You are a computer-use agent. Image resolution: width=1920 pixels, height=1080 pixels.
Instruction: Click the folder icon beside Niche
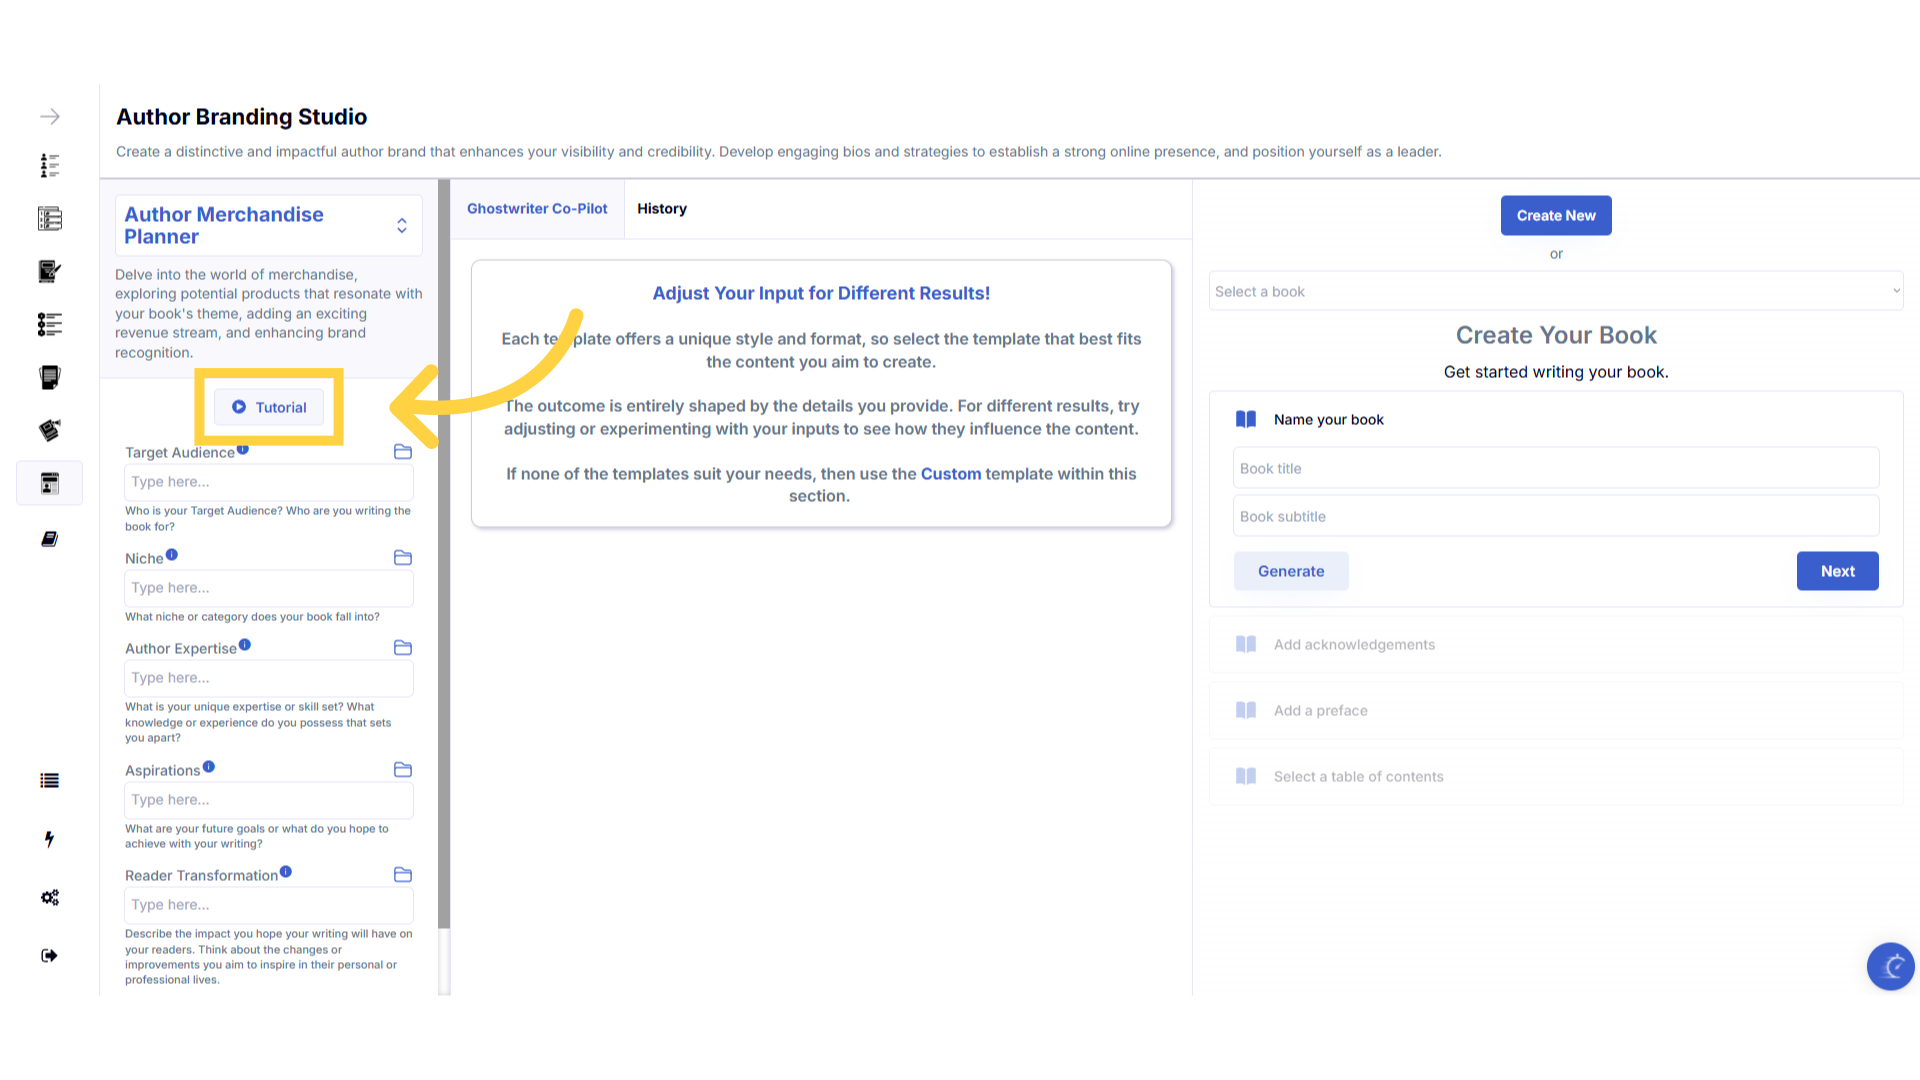403,558
